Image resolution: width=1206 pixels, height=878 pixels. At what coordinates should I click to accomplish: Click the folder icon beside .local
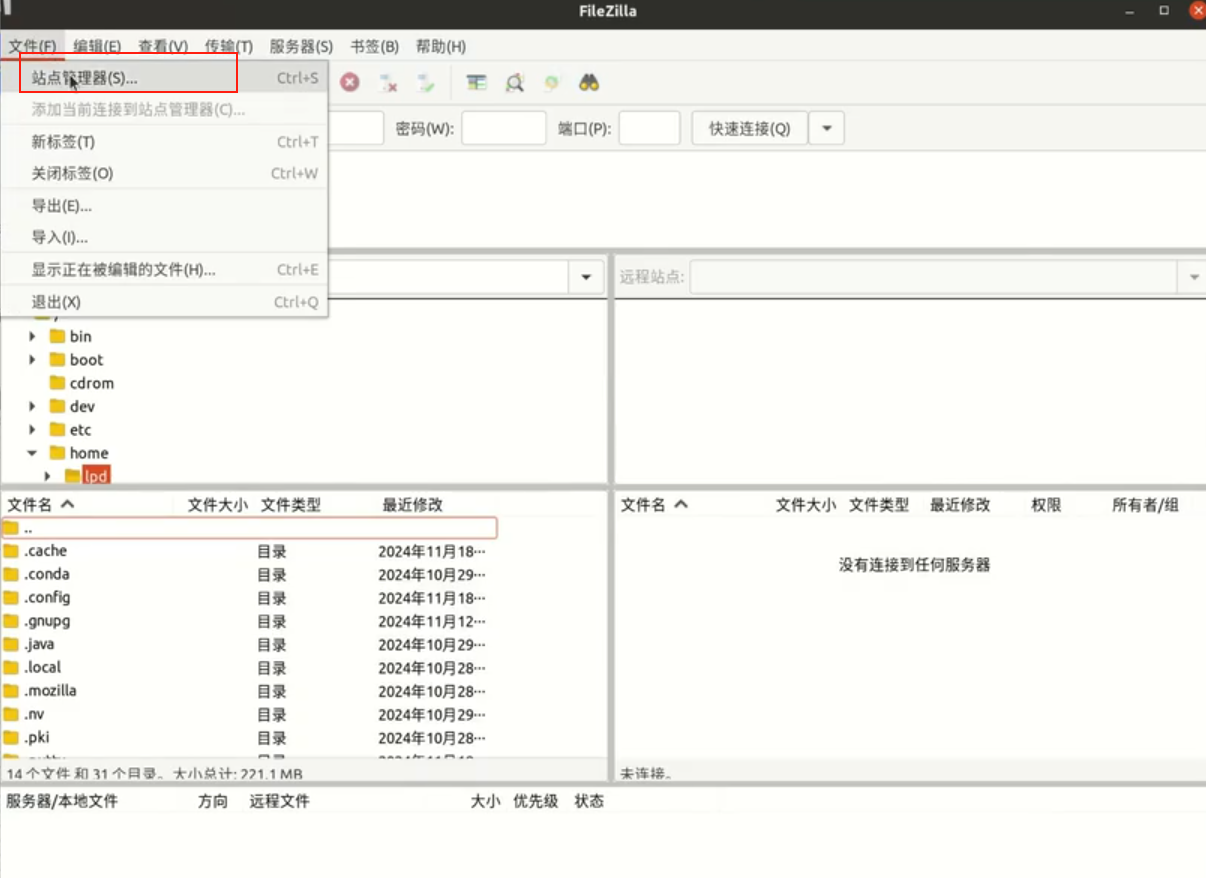coord(11,668)
